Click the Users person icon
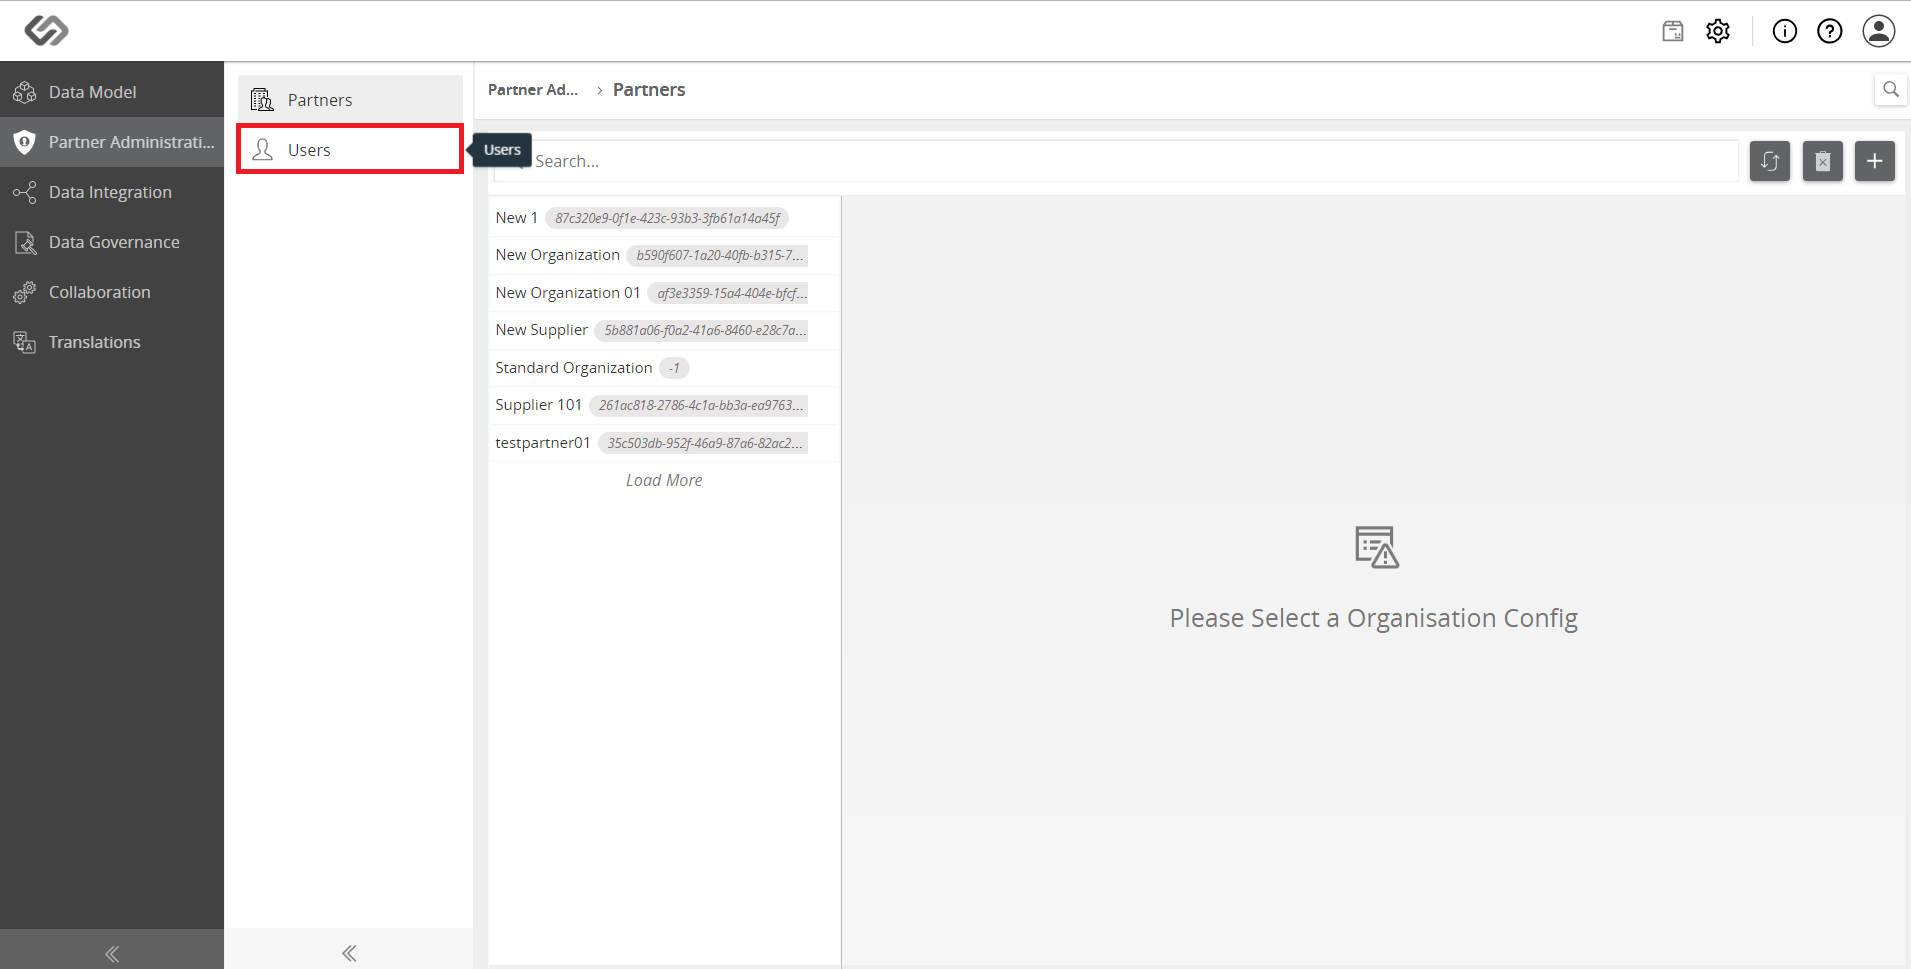This screenshot has width=1911, height=969. click(x=263, y=150)
